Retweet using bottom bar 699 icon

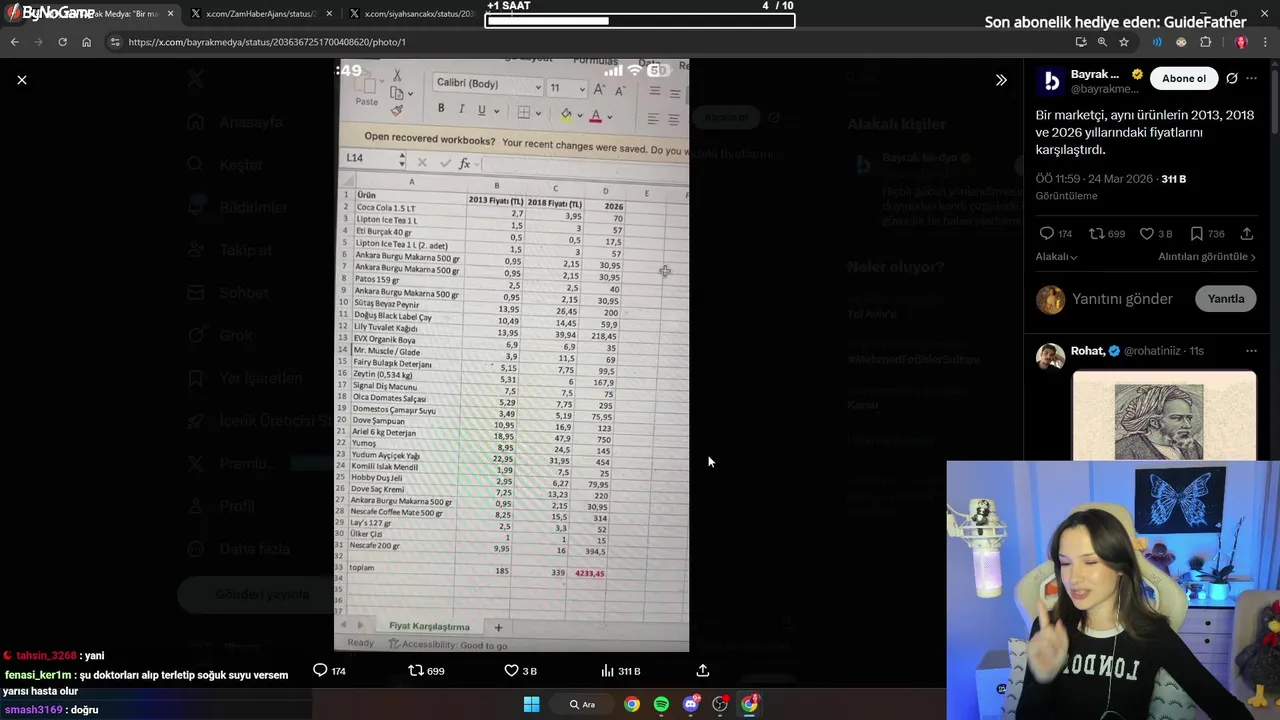click(x=426, y=671)
